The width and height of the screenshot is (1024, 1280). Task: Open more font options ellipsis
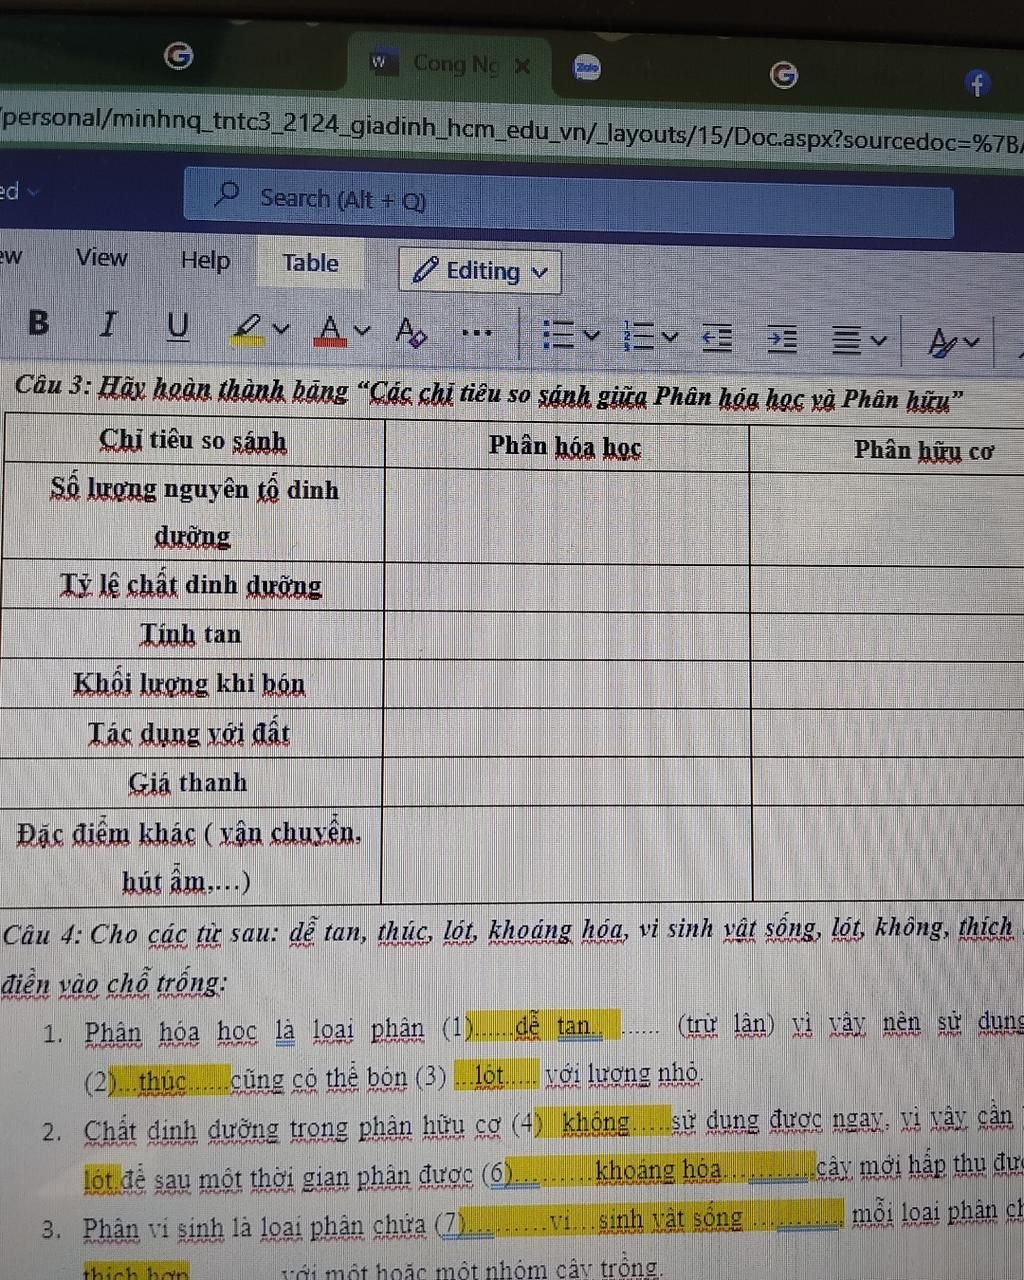(478, 333)
